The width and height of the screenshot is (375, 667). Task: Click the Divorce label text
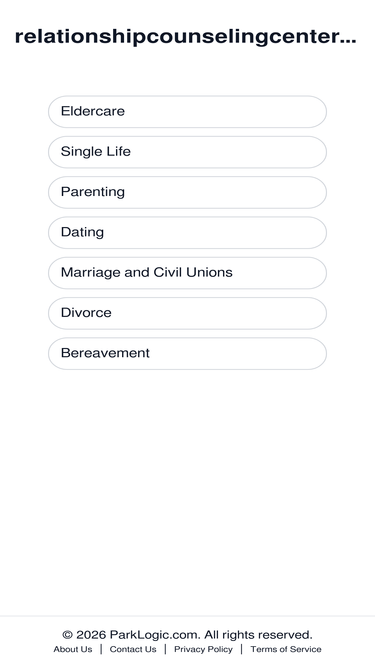tap(86, 313)
